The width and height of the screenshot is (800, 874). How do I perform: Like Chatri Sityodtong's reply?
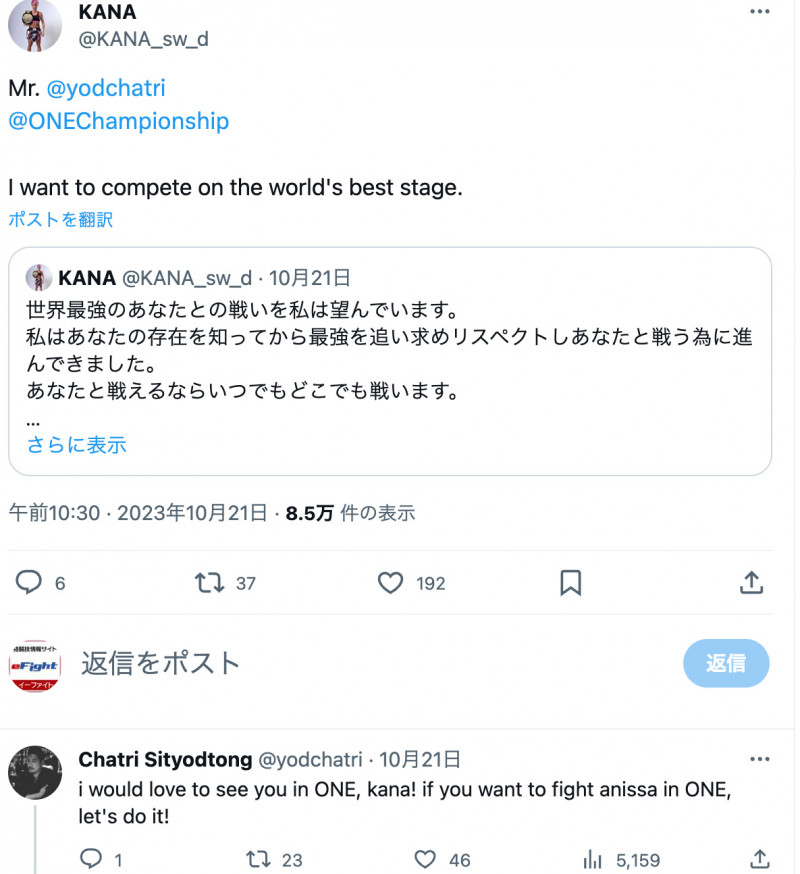tap(426, 859)
